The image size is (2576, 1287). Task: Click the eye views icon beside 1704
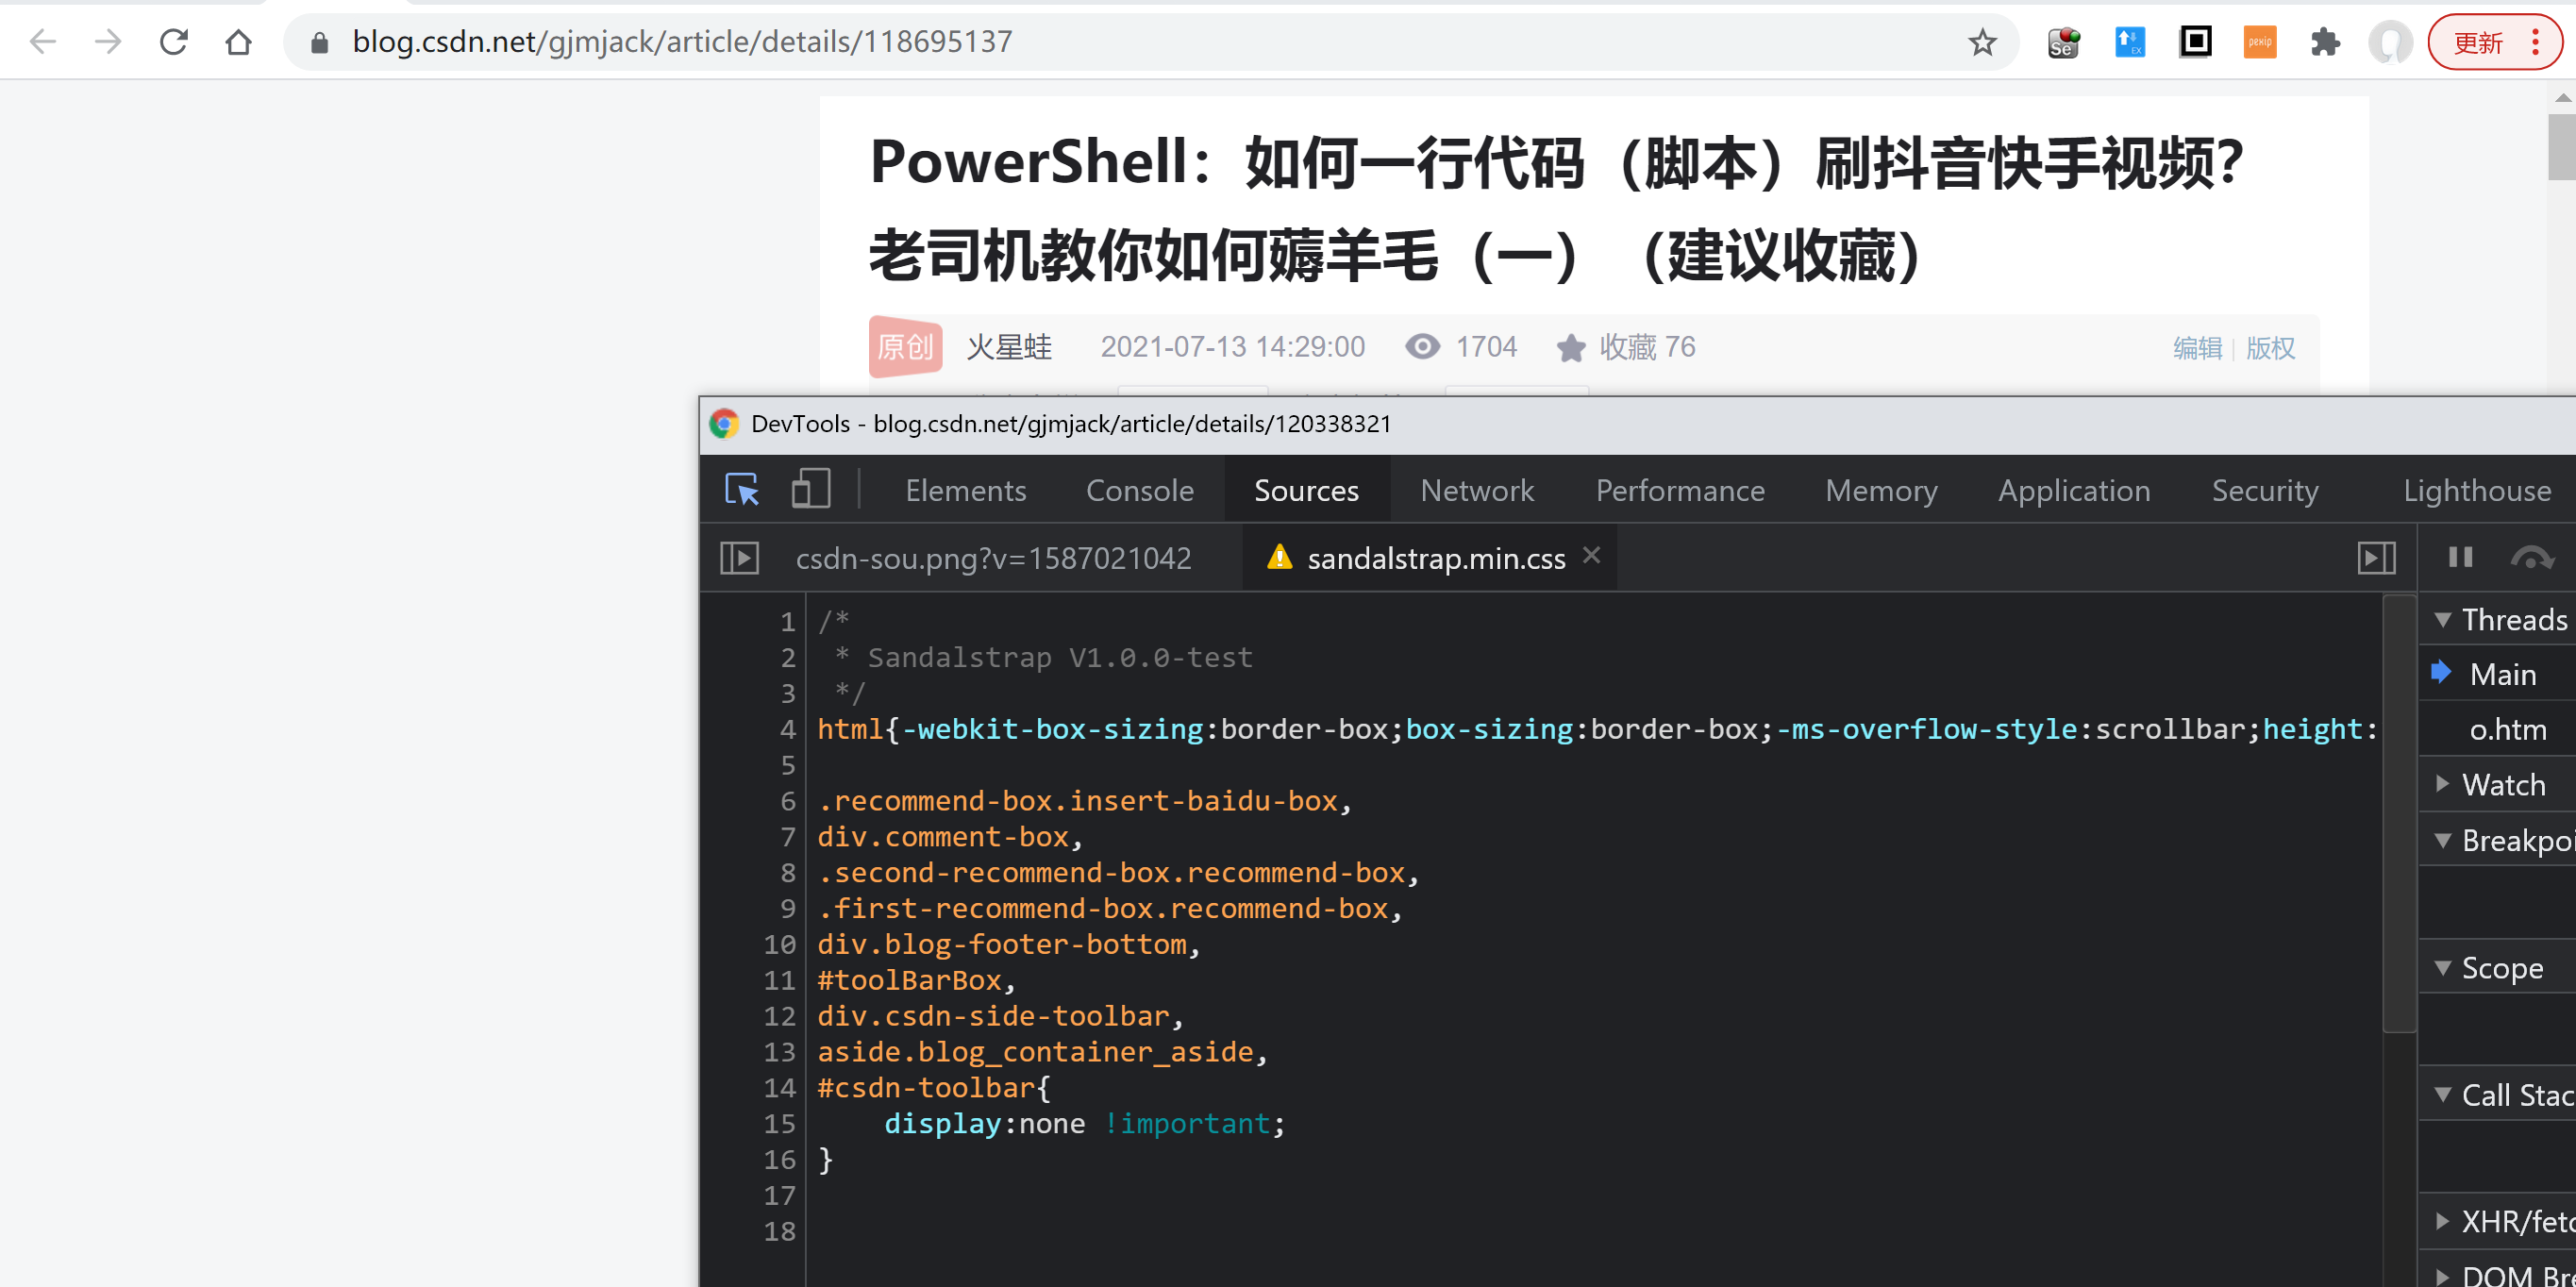1422,346
